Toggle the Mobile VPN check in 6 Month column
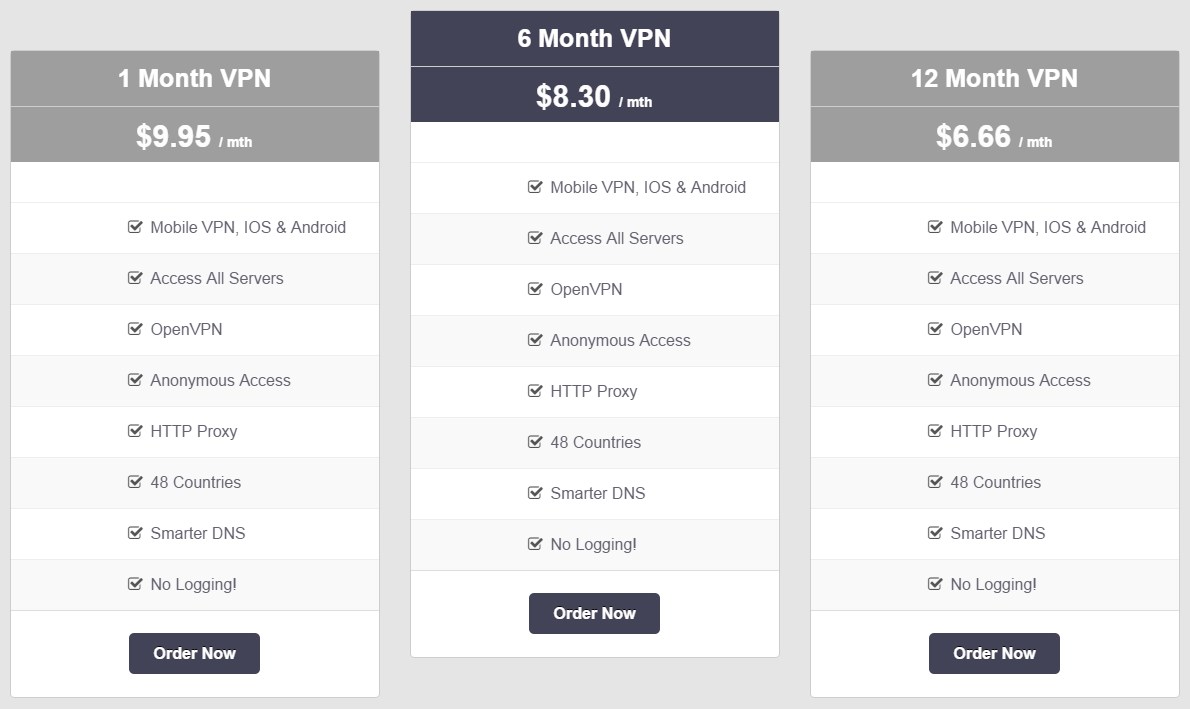Screen dimensions: 1190x709 pyautogui.click(x=535, y=187)
